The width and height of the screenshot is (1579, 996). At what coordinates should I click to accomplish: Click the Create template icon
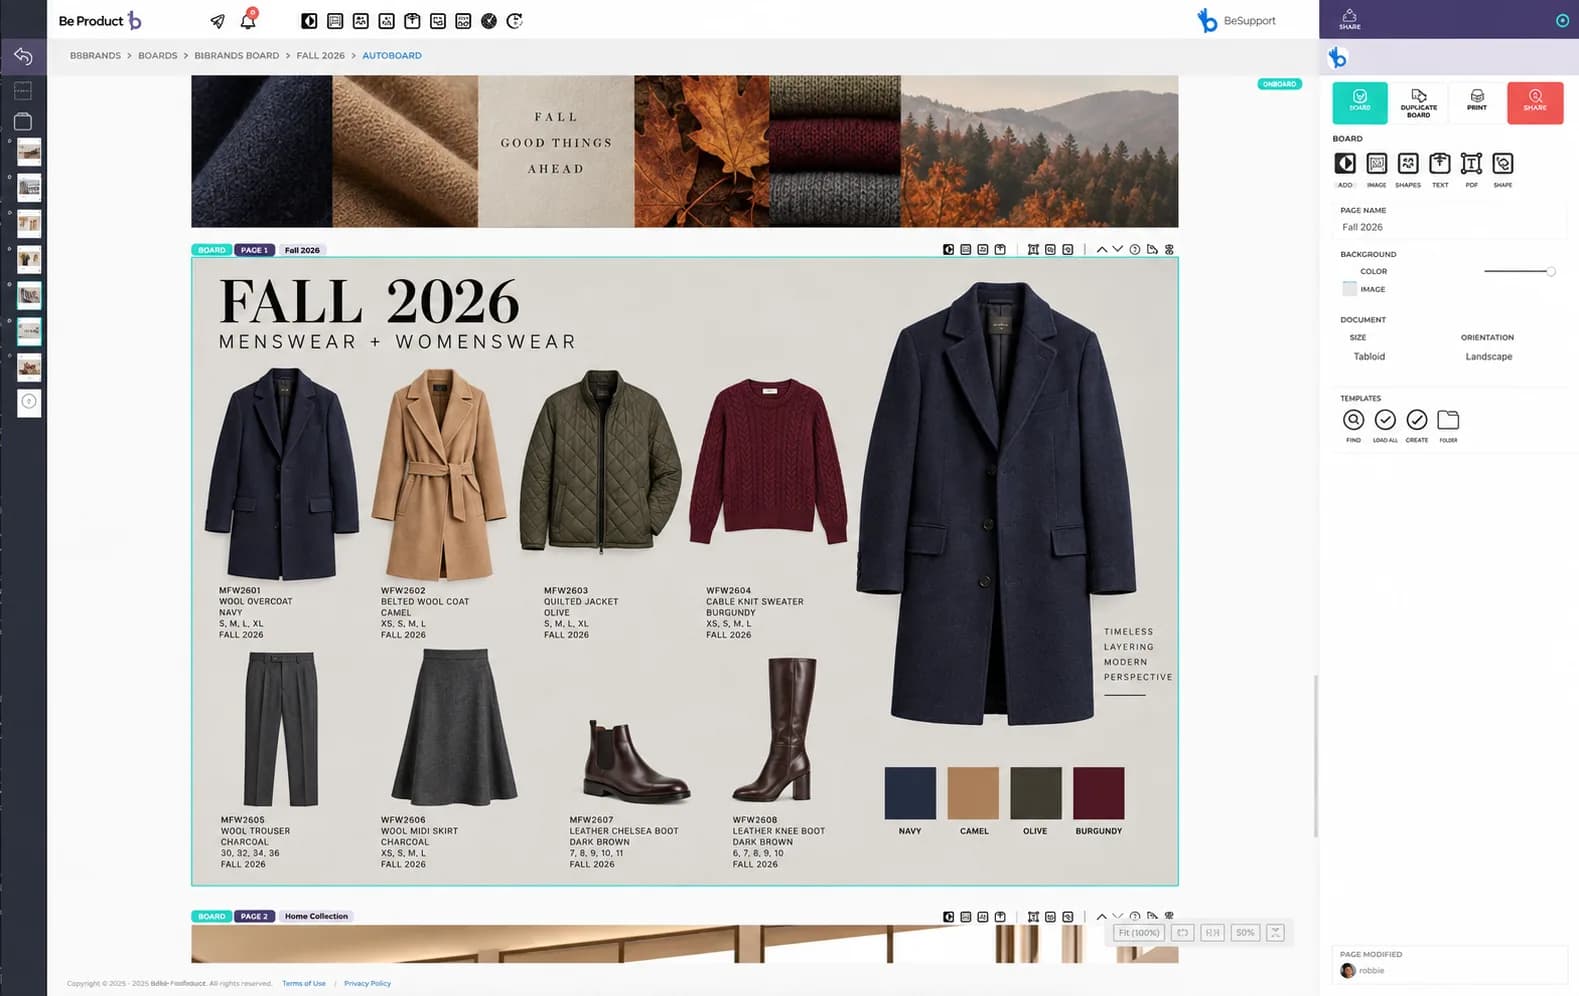1417,420
